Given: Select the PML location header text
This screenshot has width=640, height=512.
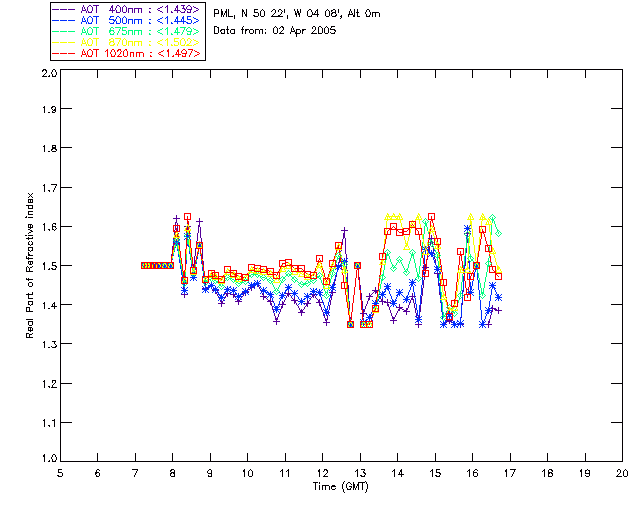Looking at the screenshot, I should (x=297, y=14).
